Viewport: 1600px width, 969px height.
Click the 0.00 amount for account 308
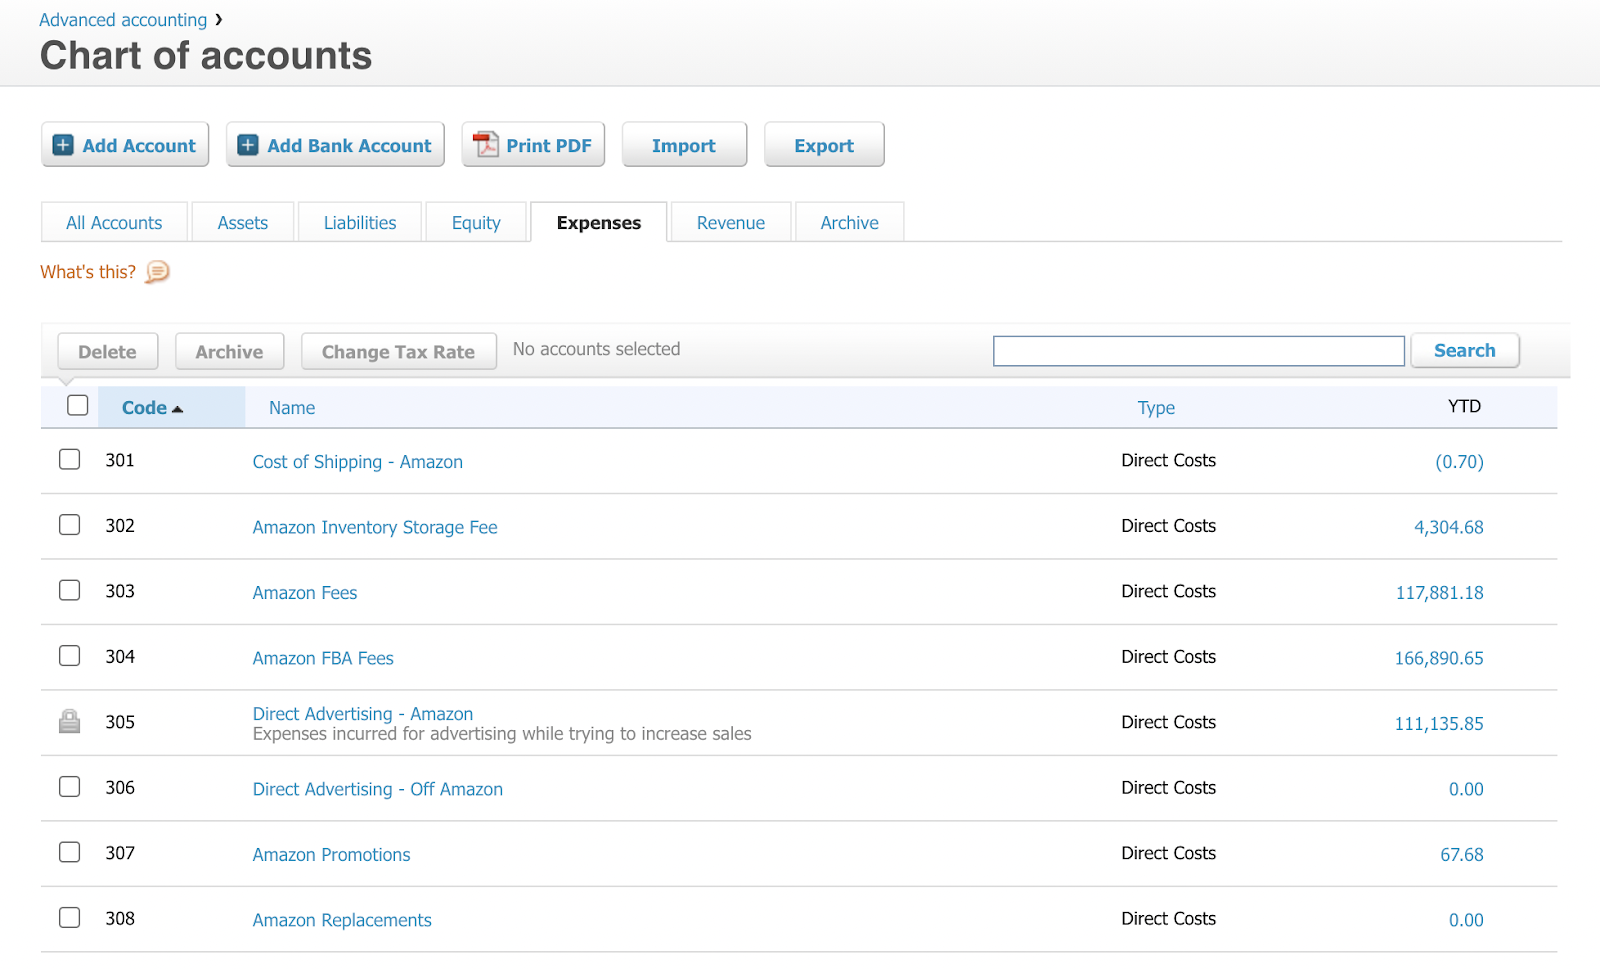click(1466, 920)
